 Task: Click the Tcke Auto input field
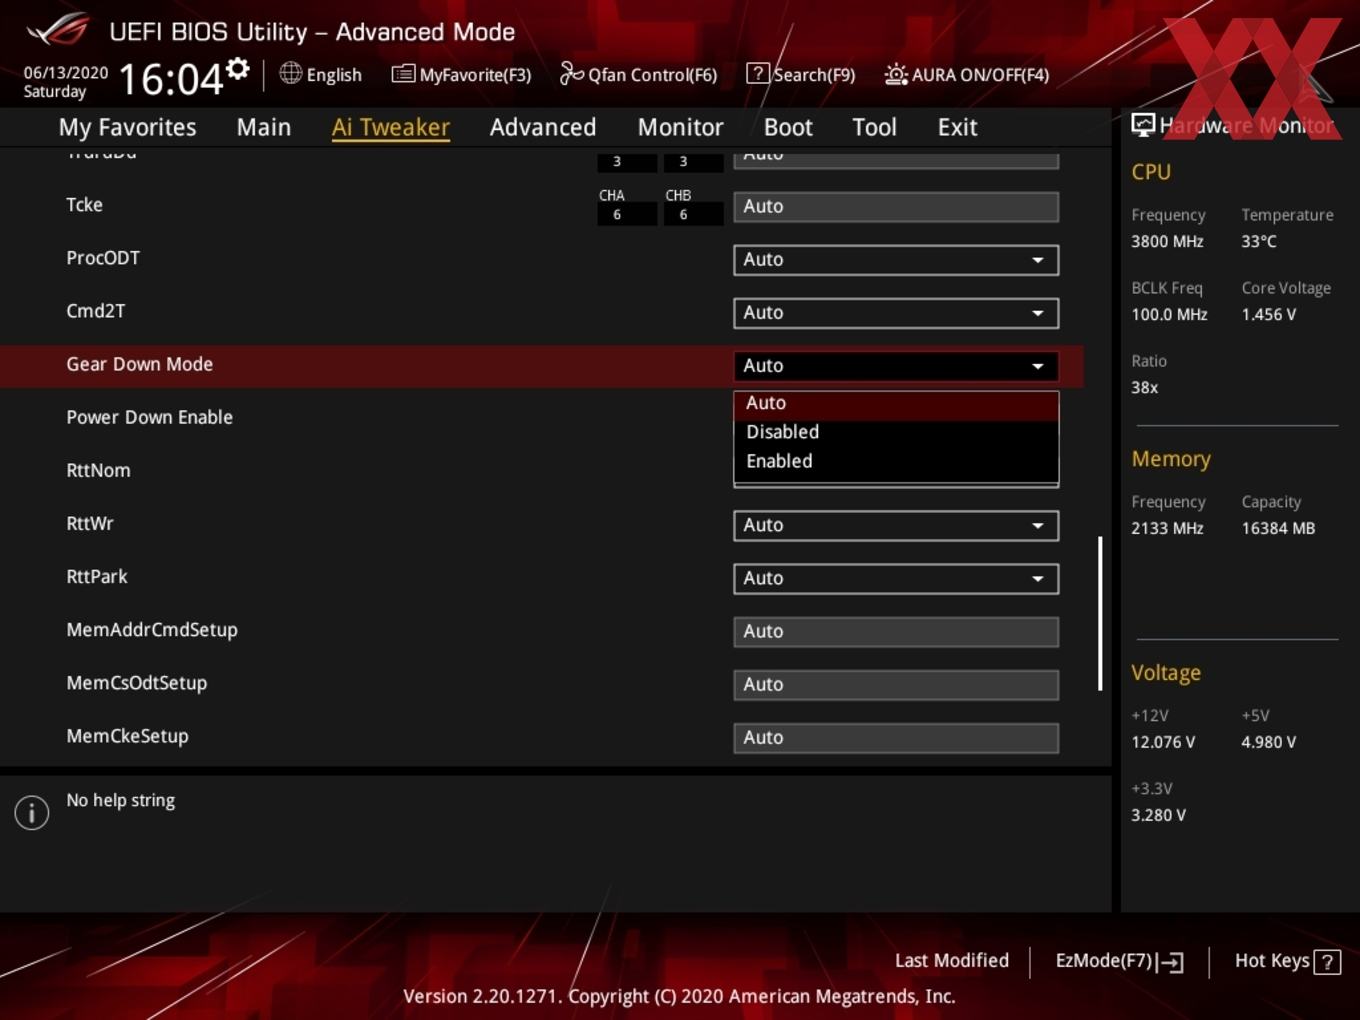pyautogui.click(x=896, y=206)
